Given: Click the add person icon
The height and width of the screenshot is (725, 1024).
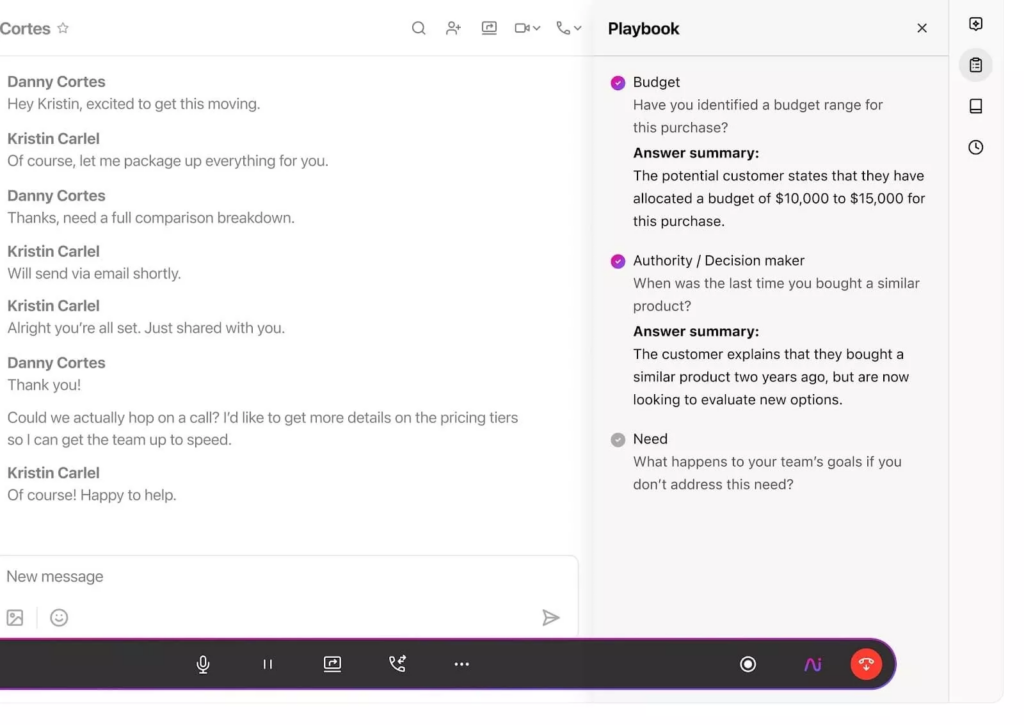Looking at the screenshot, I should tap(453, 28).
